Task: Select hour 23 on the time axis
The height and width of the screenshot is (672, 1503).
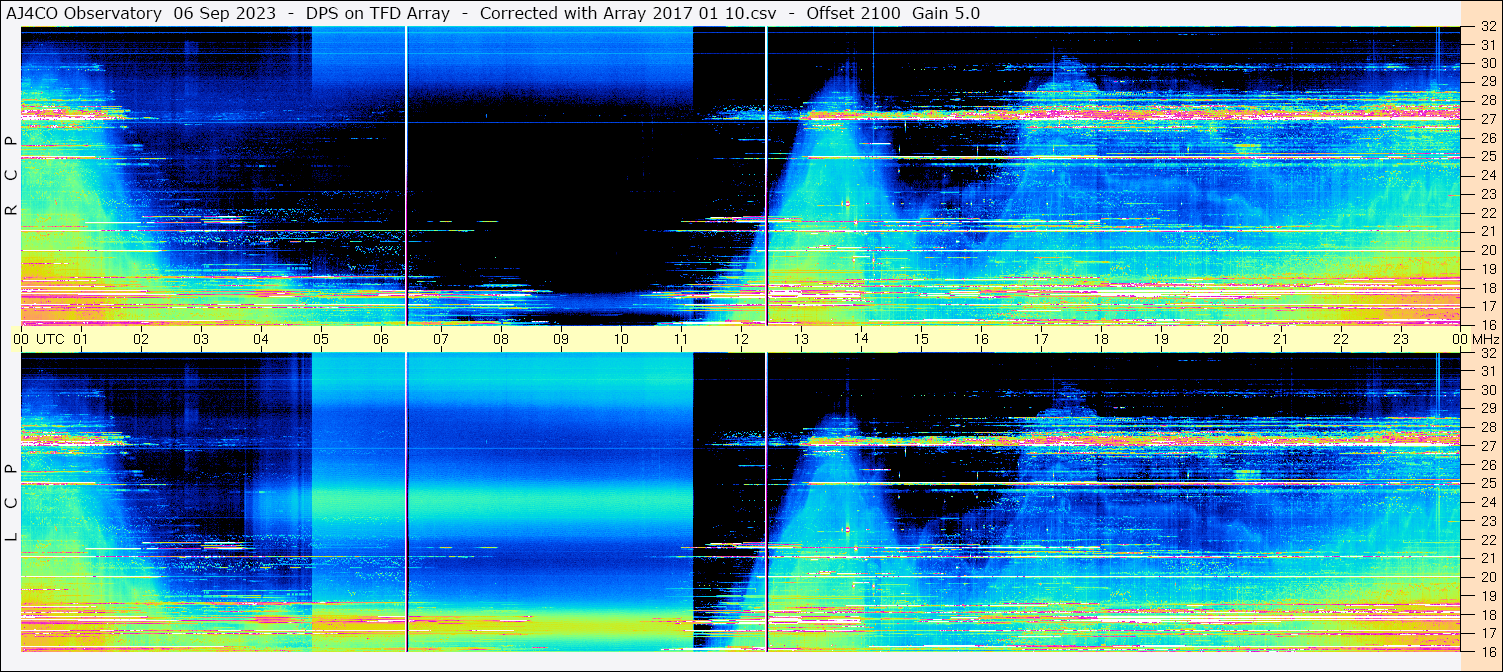Action: click(1401, 340)
